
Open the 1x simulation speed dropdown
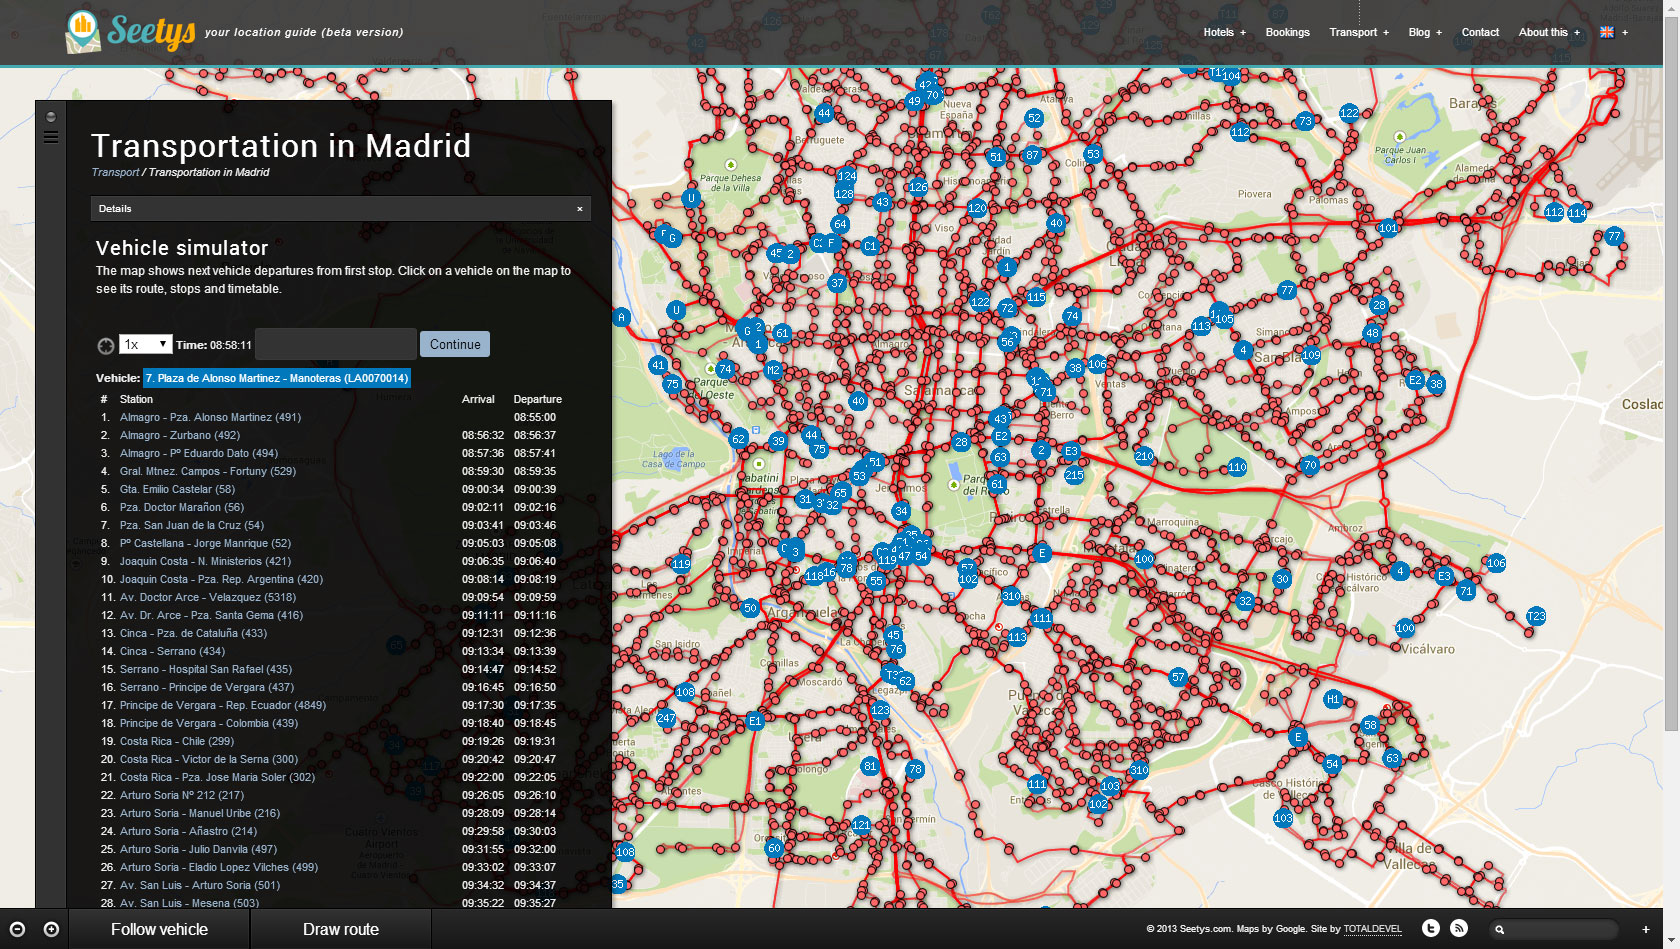[146, 344]
